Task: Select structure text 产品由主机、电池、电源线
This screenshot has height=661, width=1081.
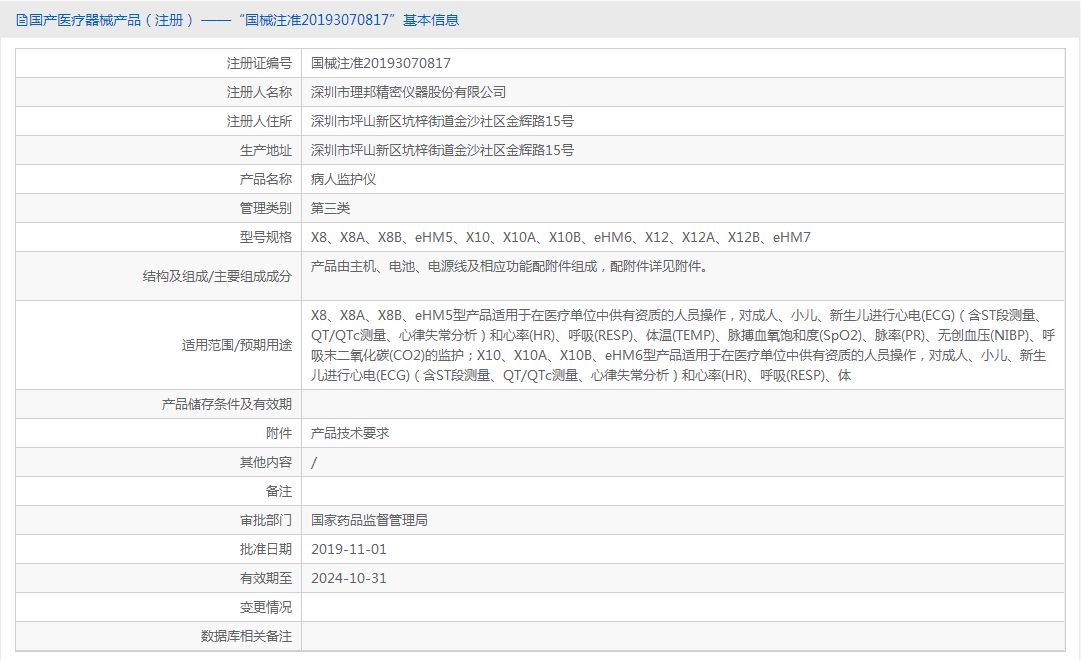Action: 510,267
